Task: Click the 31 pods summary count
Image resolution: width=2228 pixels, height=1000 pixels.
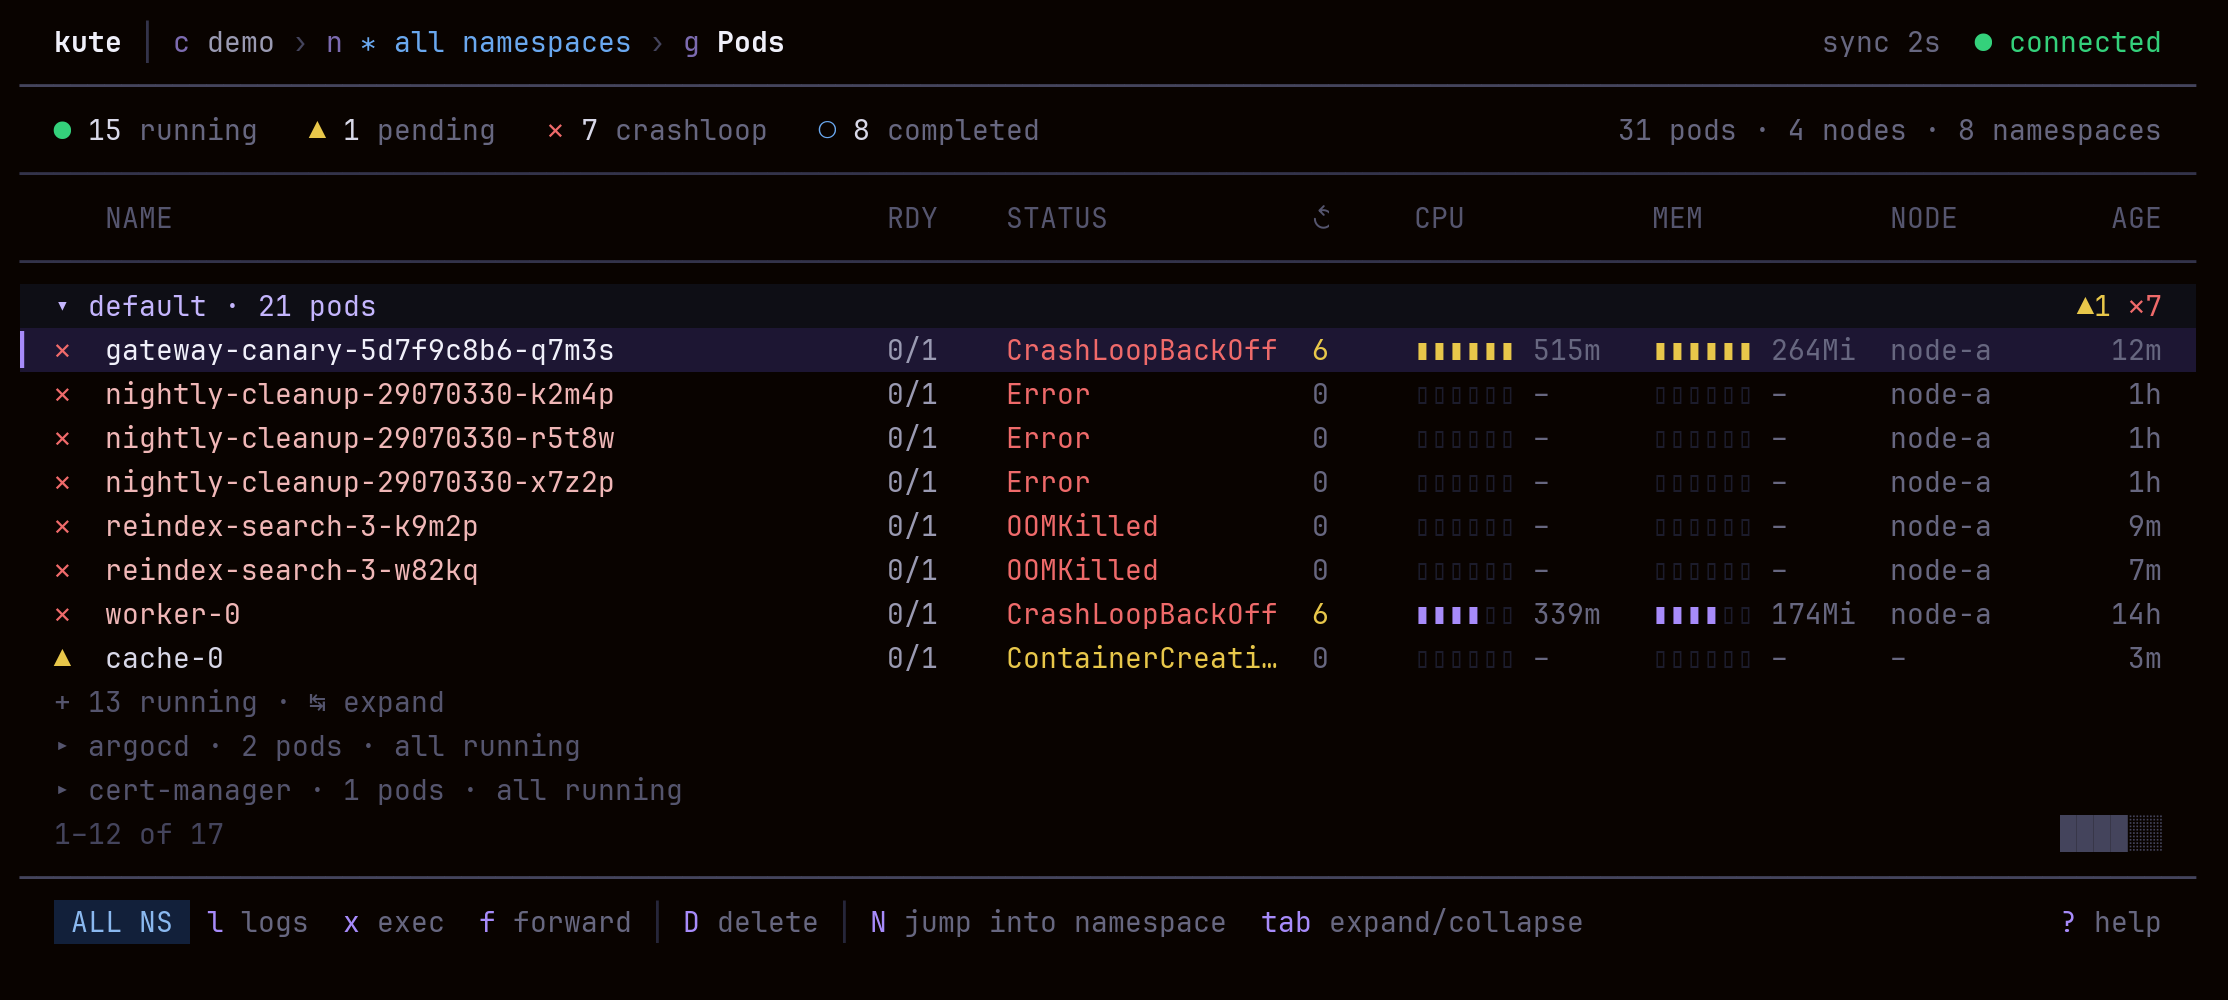Action: 1677,131
